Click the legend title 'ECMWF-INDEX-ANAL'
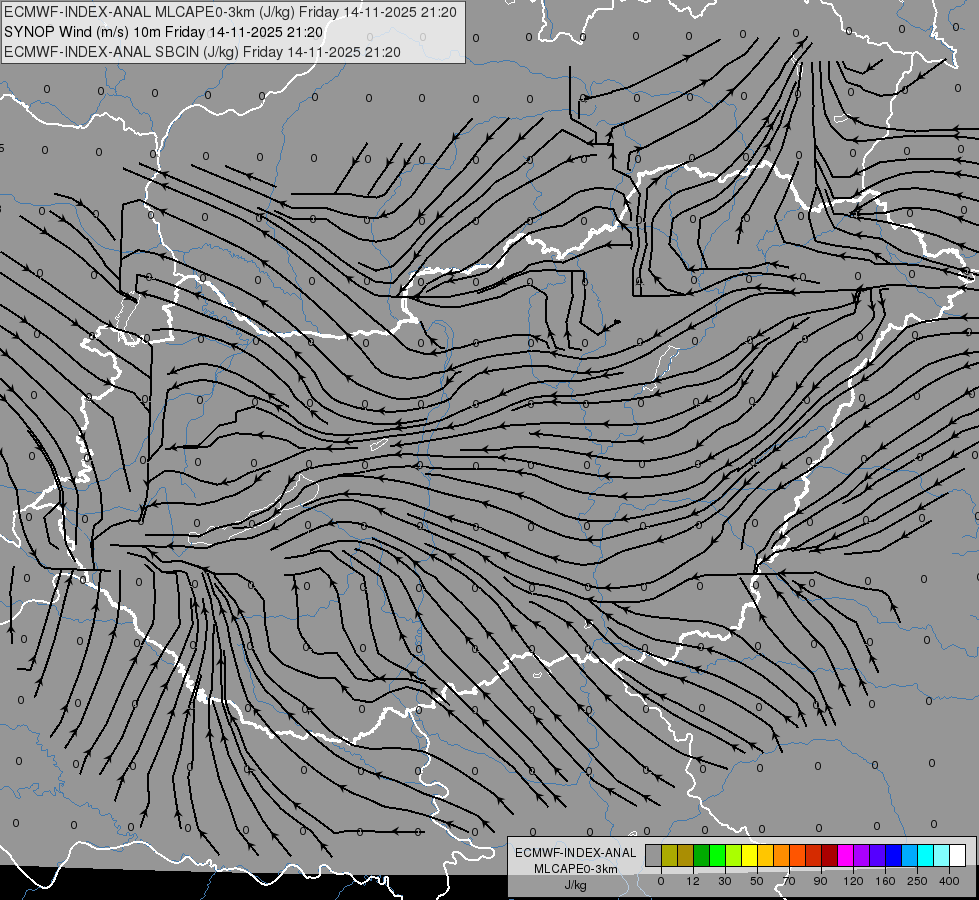The image size is (979, 900). [x=576, y=853]
